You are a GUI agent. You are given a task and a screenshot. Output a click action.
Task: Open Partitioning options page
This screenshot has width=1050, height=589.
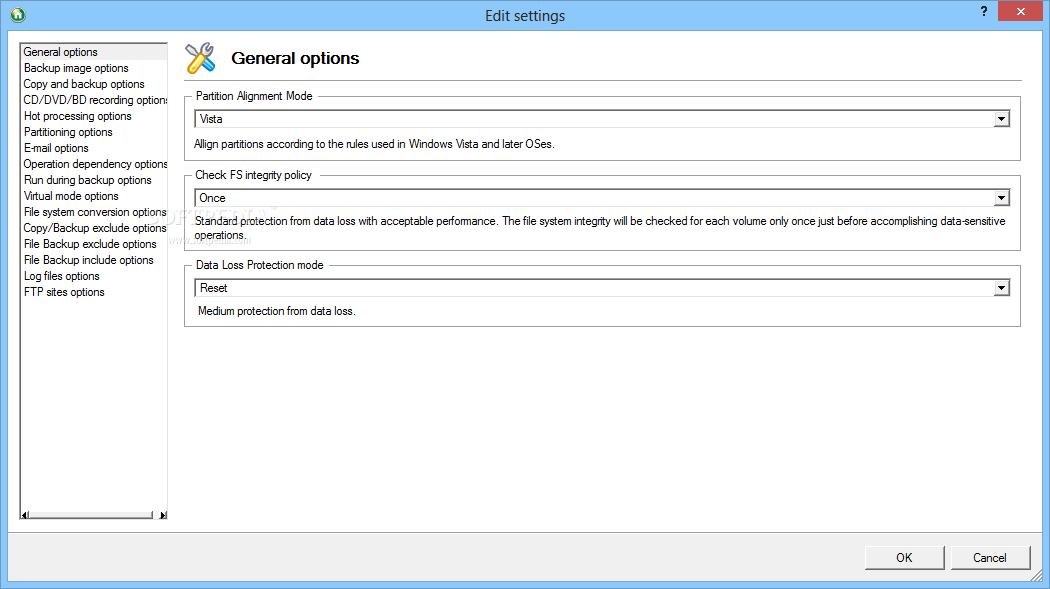click(x=68, y=133)
